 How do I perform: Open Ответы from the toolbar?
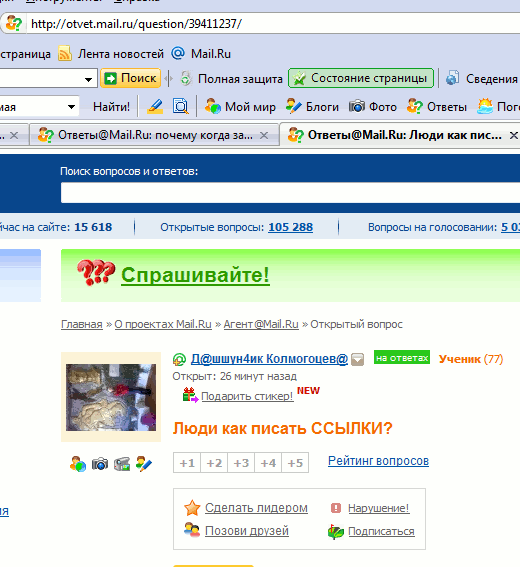pos(436,107)
